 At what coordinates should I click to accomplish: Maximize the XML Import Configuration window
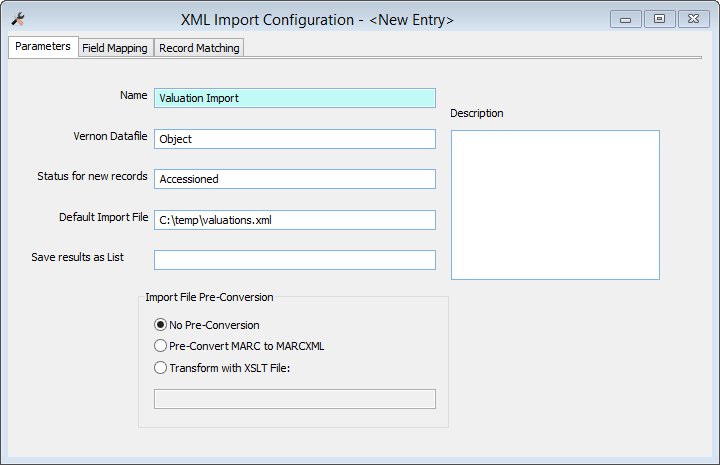click(659, 19)
